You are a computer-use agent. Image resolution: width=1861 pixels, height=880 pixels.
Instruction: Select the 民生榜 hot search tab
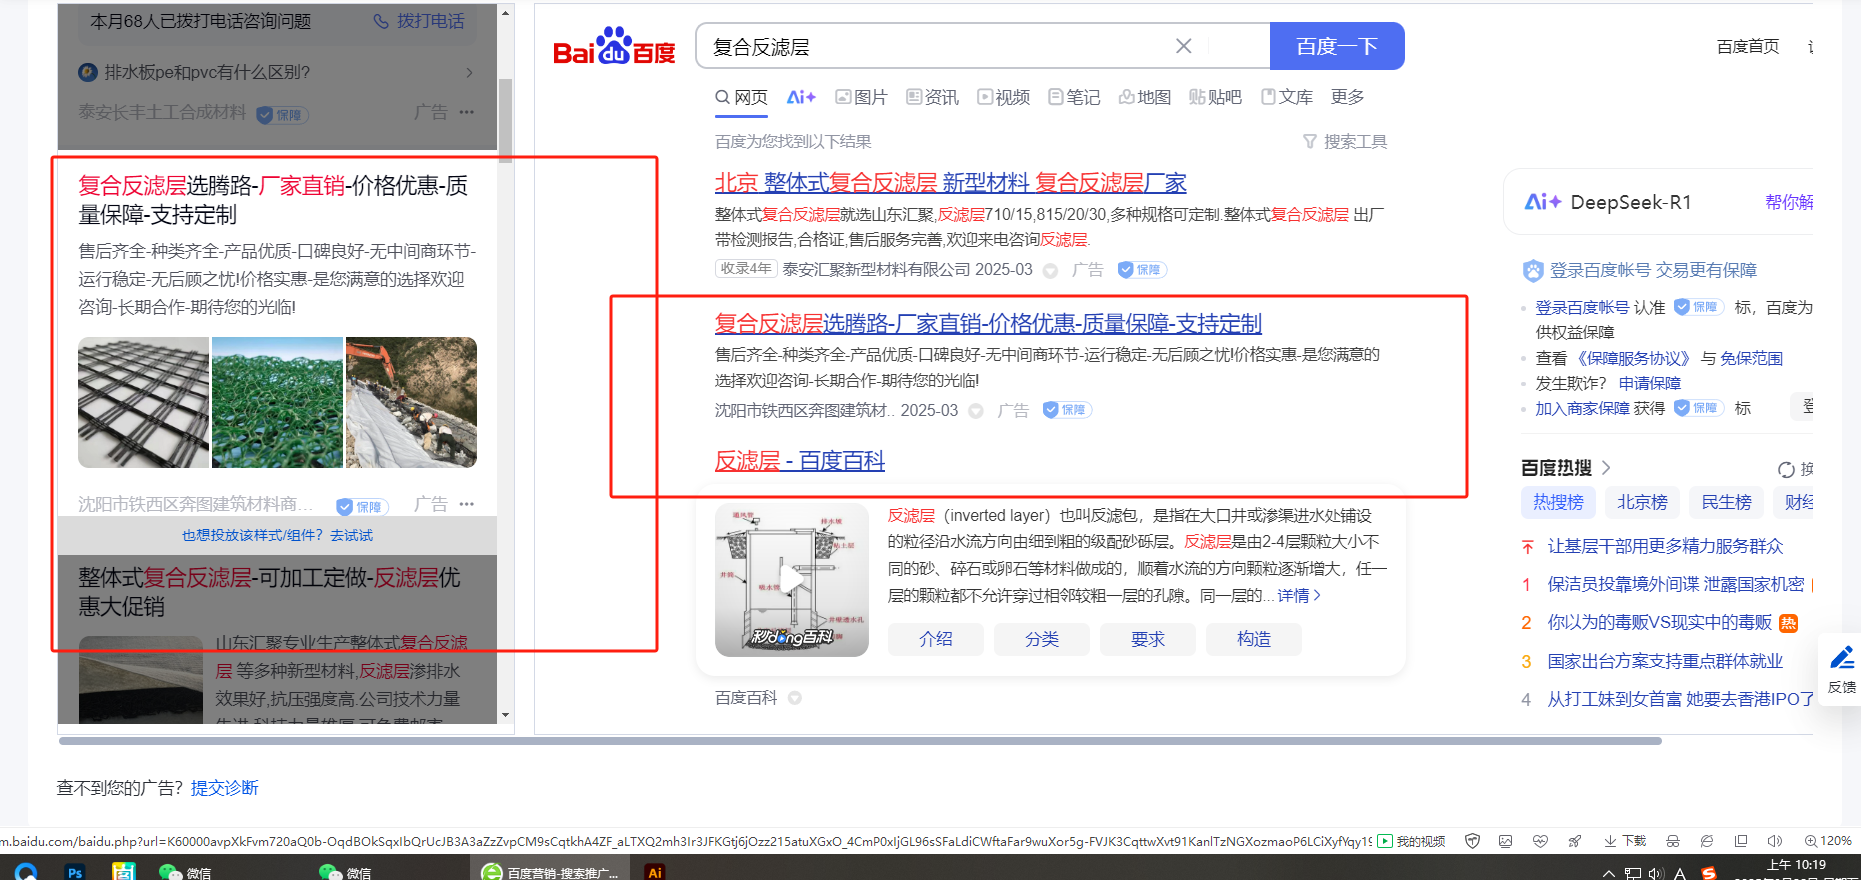1727,502
